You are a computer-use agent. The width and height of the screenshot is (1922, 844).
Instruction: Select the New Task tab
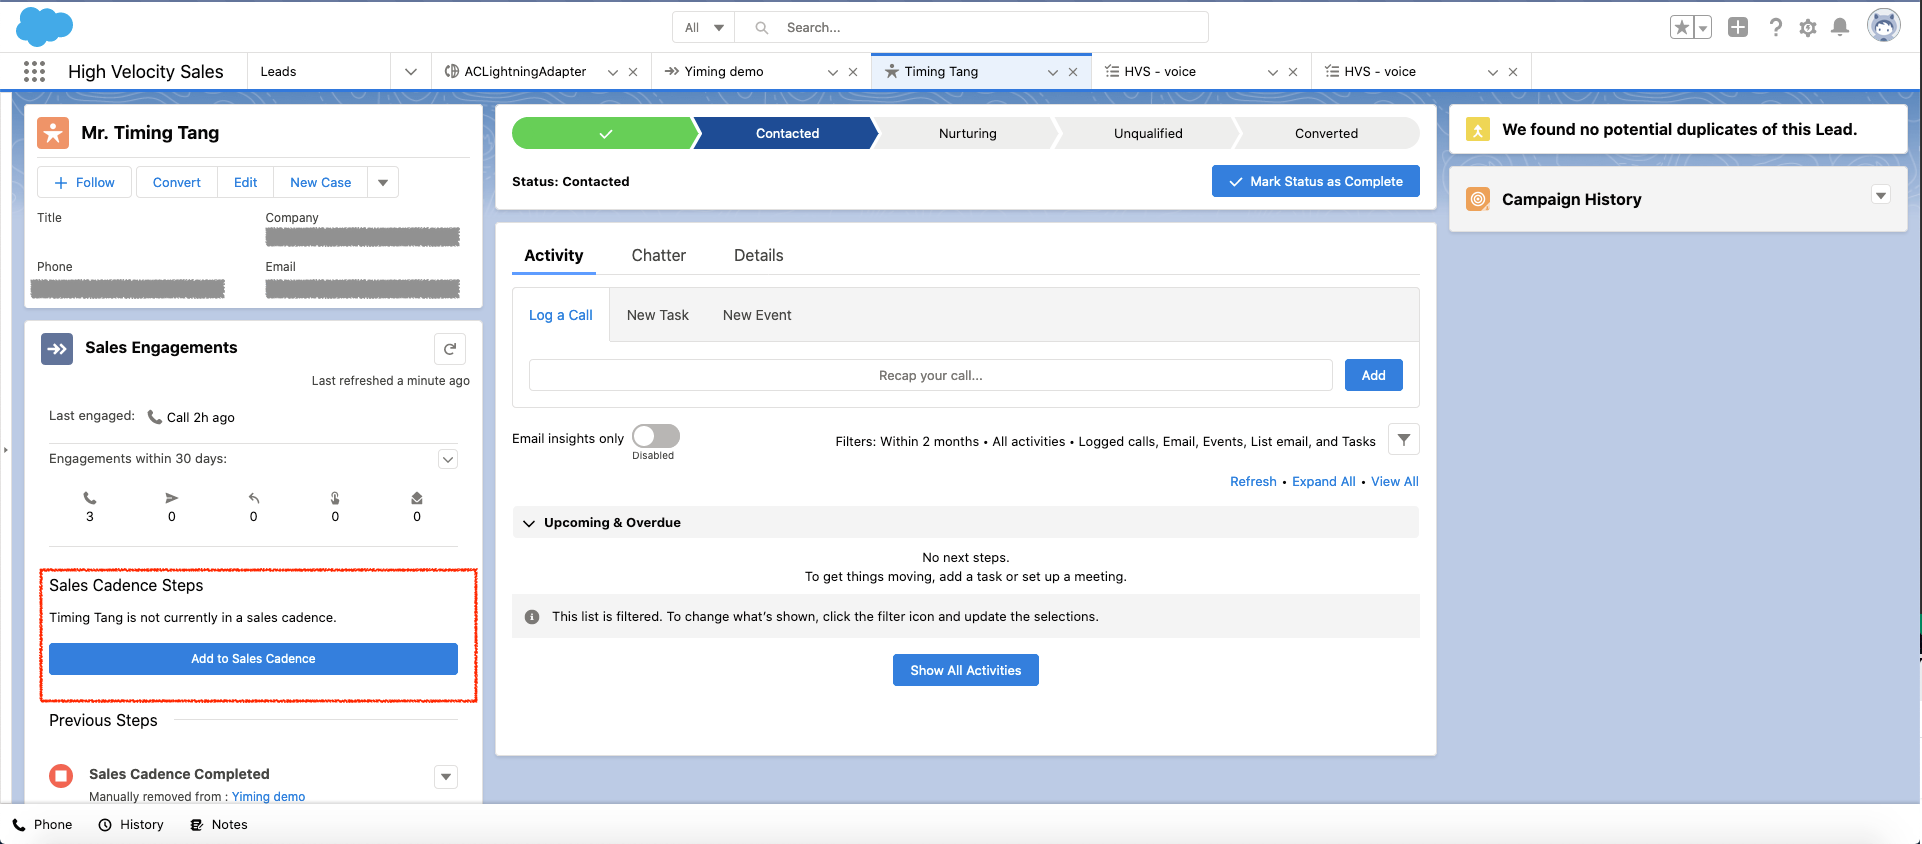[658, 316]
